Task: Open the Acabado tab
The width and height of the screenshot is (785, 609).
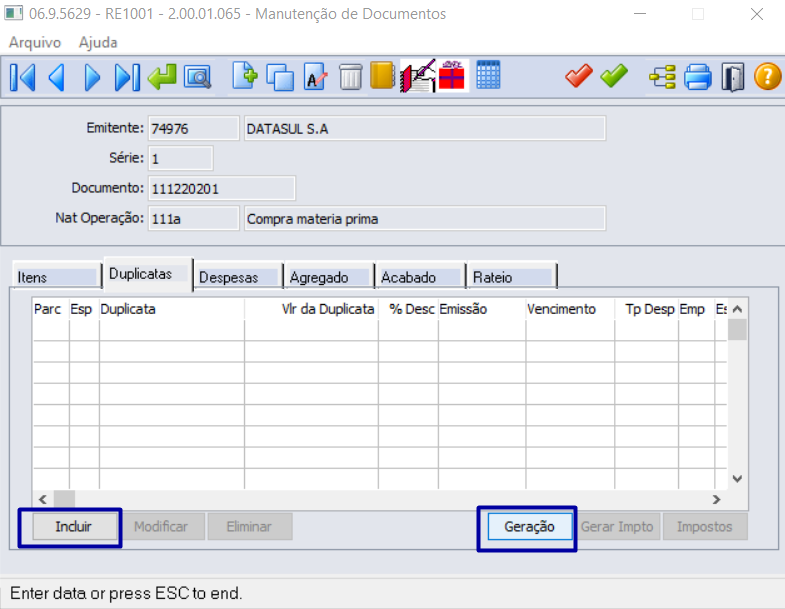Action: [x=420, y=277]
